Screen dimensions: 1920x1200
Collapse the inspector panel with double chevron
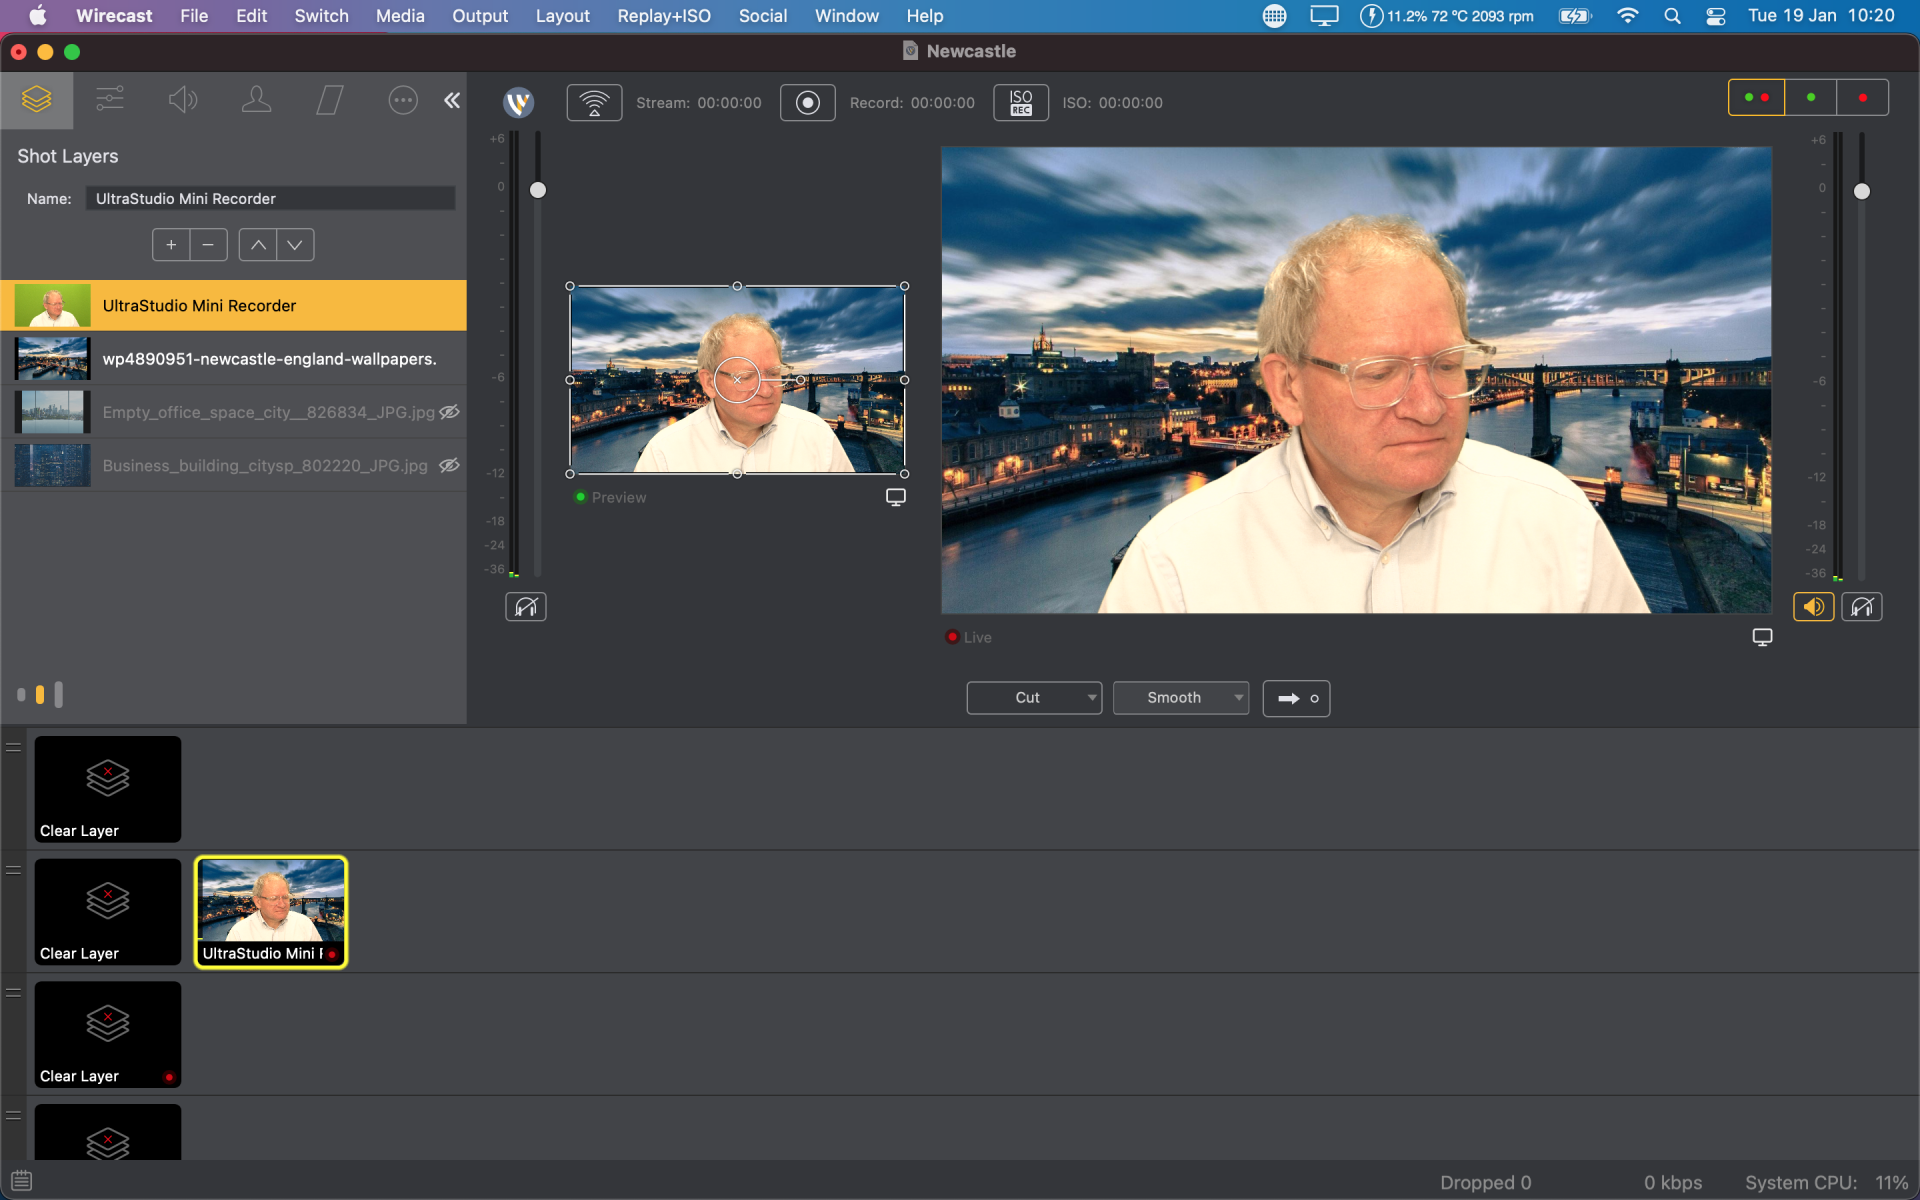452,100
